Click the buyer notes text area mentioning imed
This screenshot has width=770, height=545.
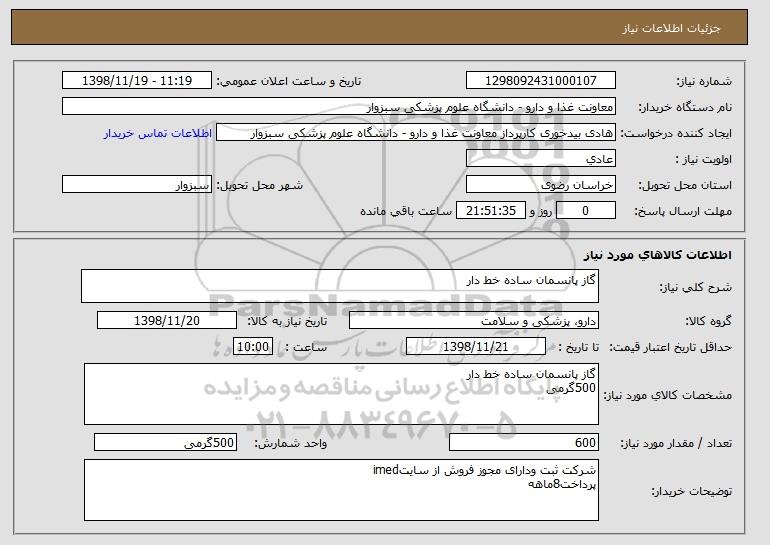341,490
